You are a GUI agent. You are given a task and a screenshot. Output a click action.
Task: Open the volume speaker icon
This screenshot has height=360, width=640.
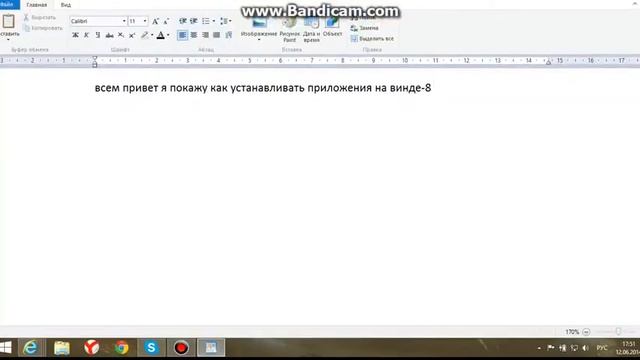pos(586,348)
